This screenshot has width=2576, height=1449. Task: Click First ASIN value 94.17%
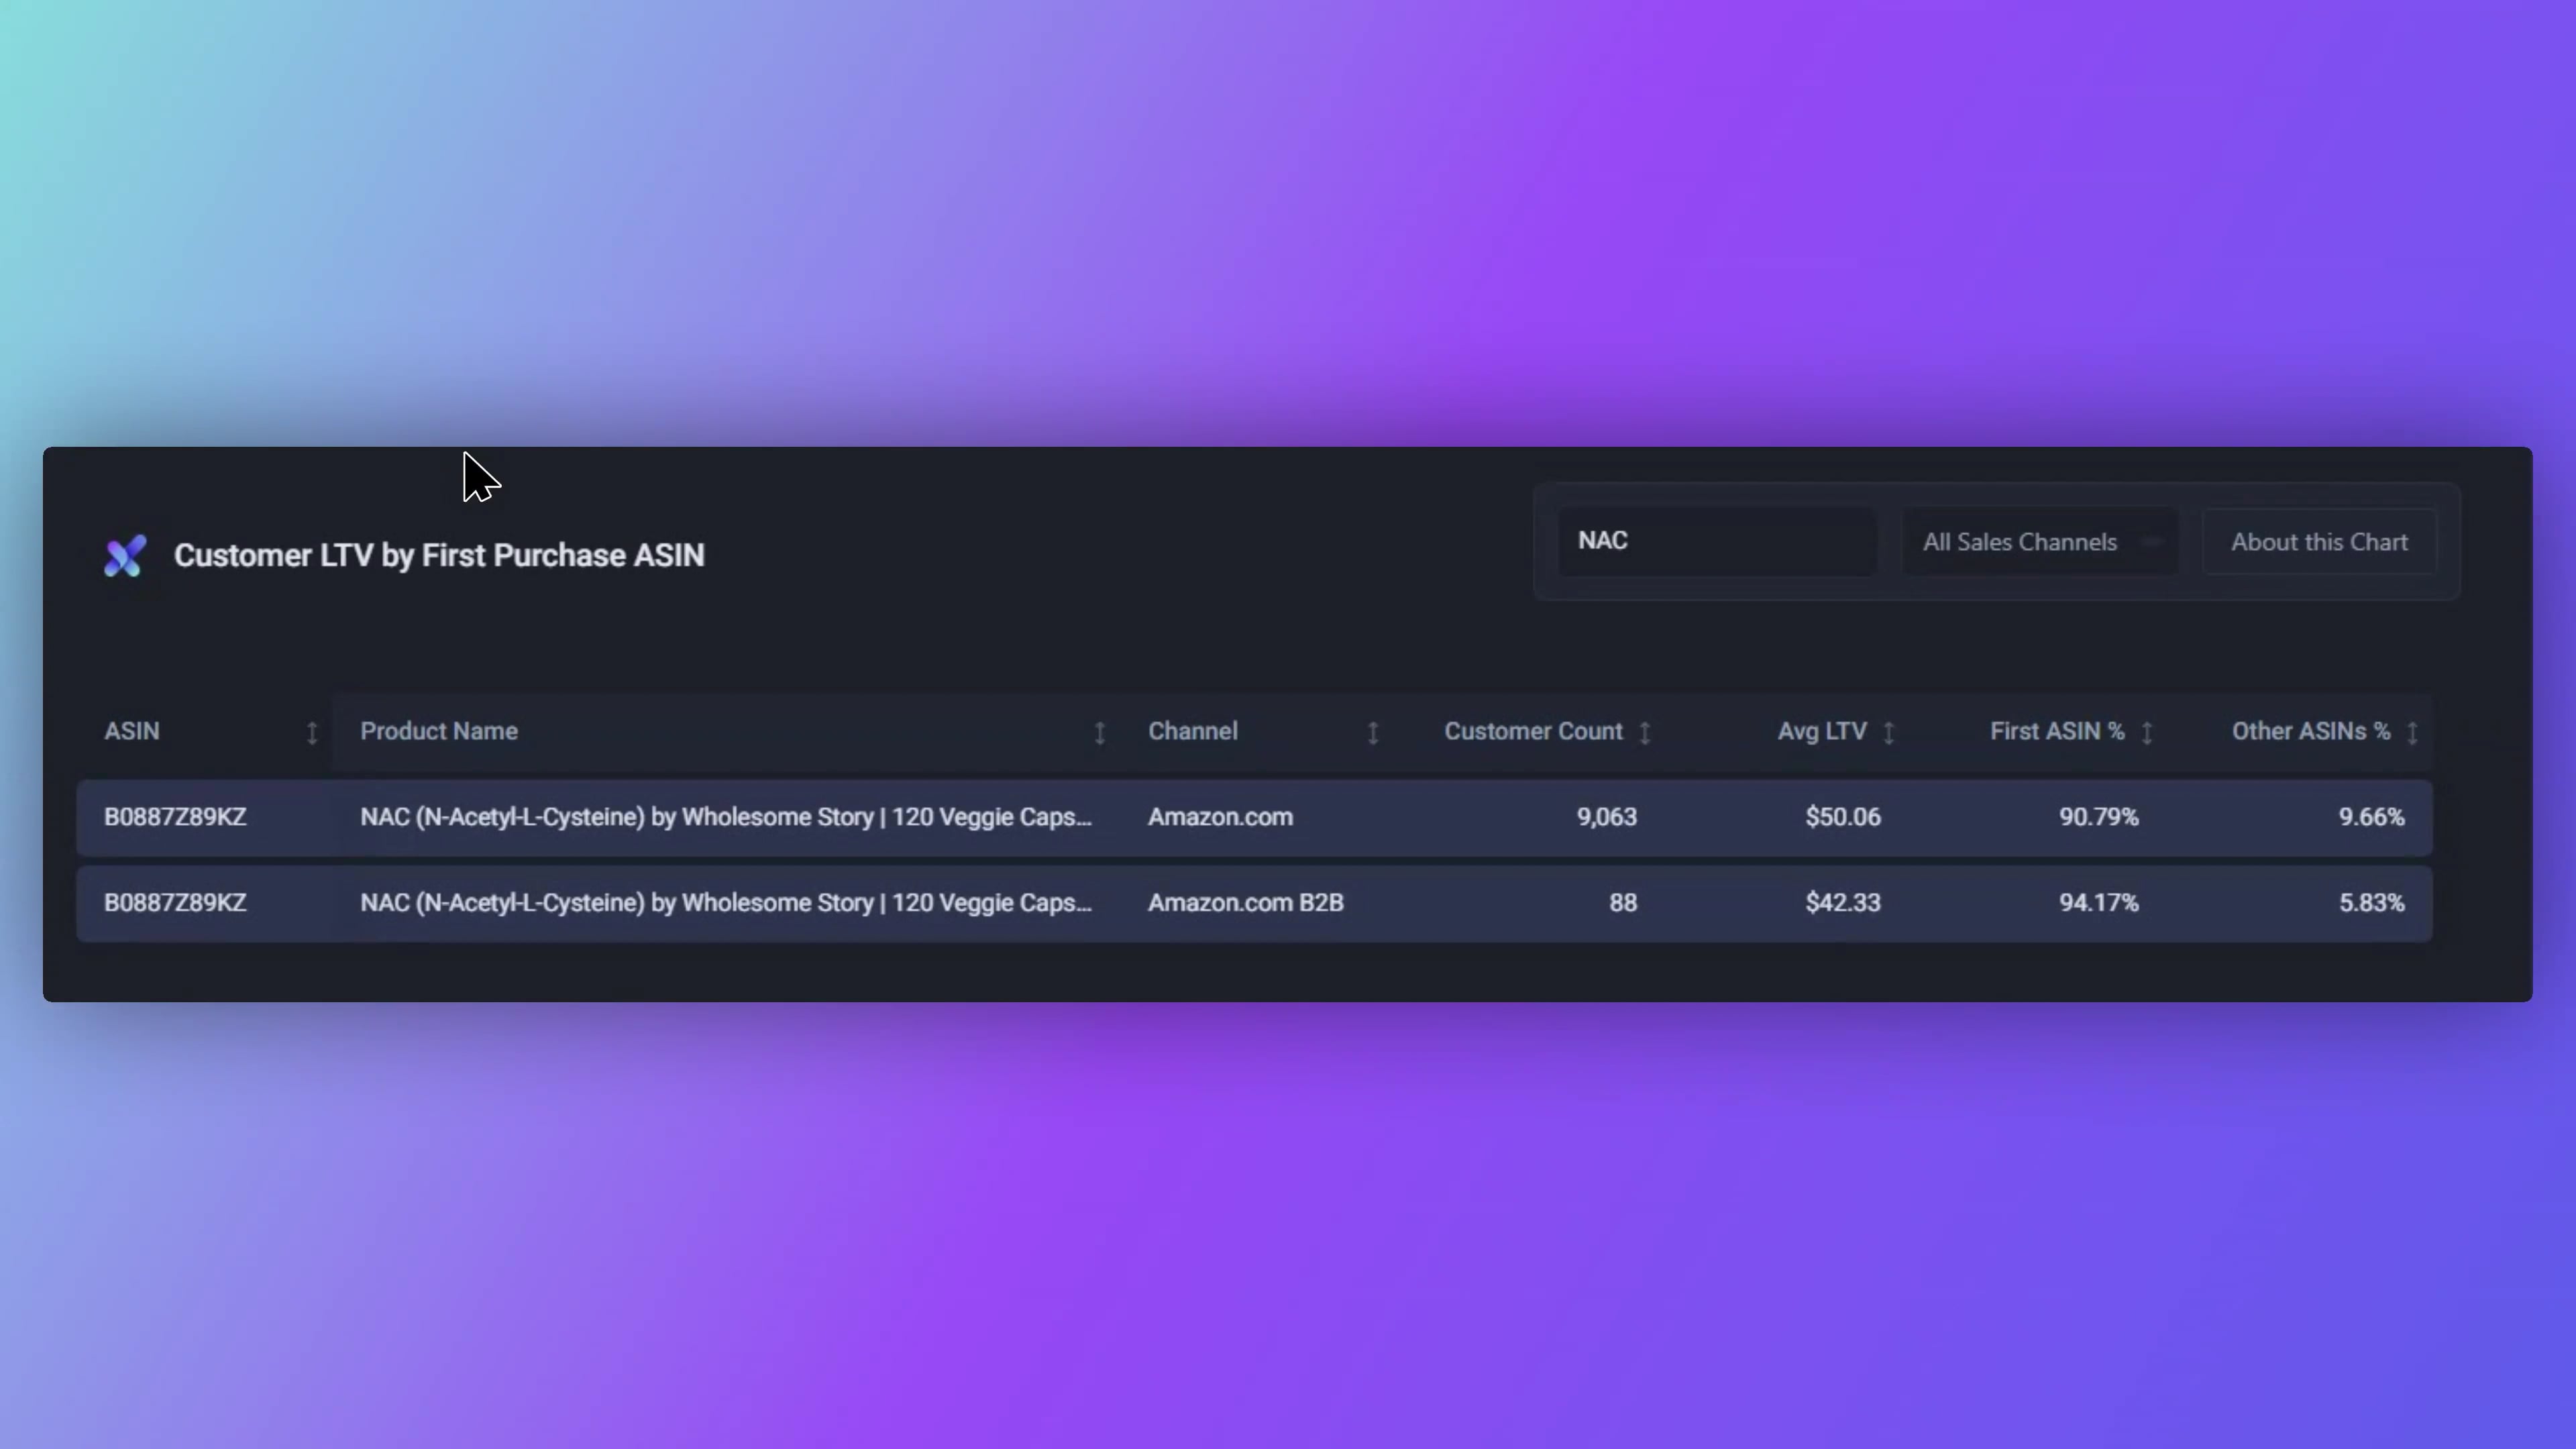2099,903
